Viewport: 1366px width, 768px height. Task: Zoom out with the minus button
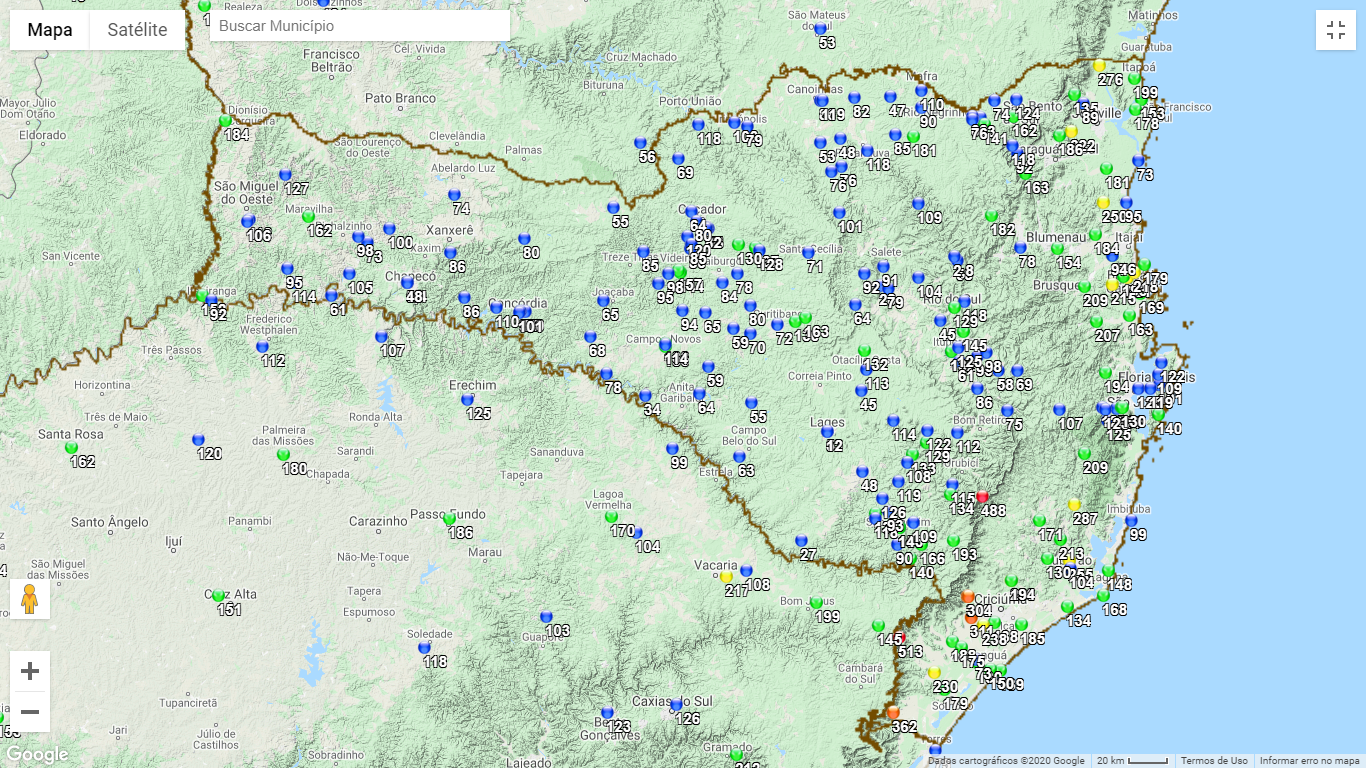(x=30, y=712)
